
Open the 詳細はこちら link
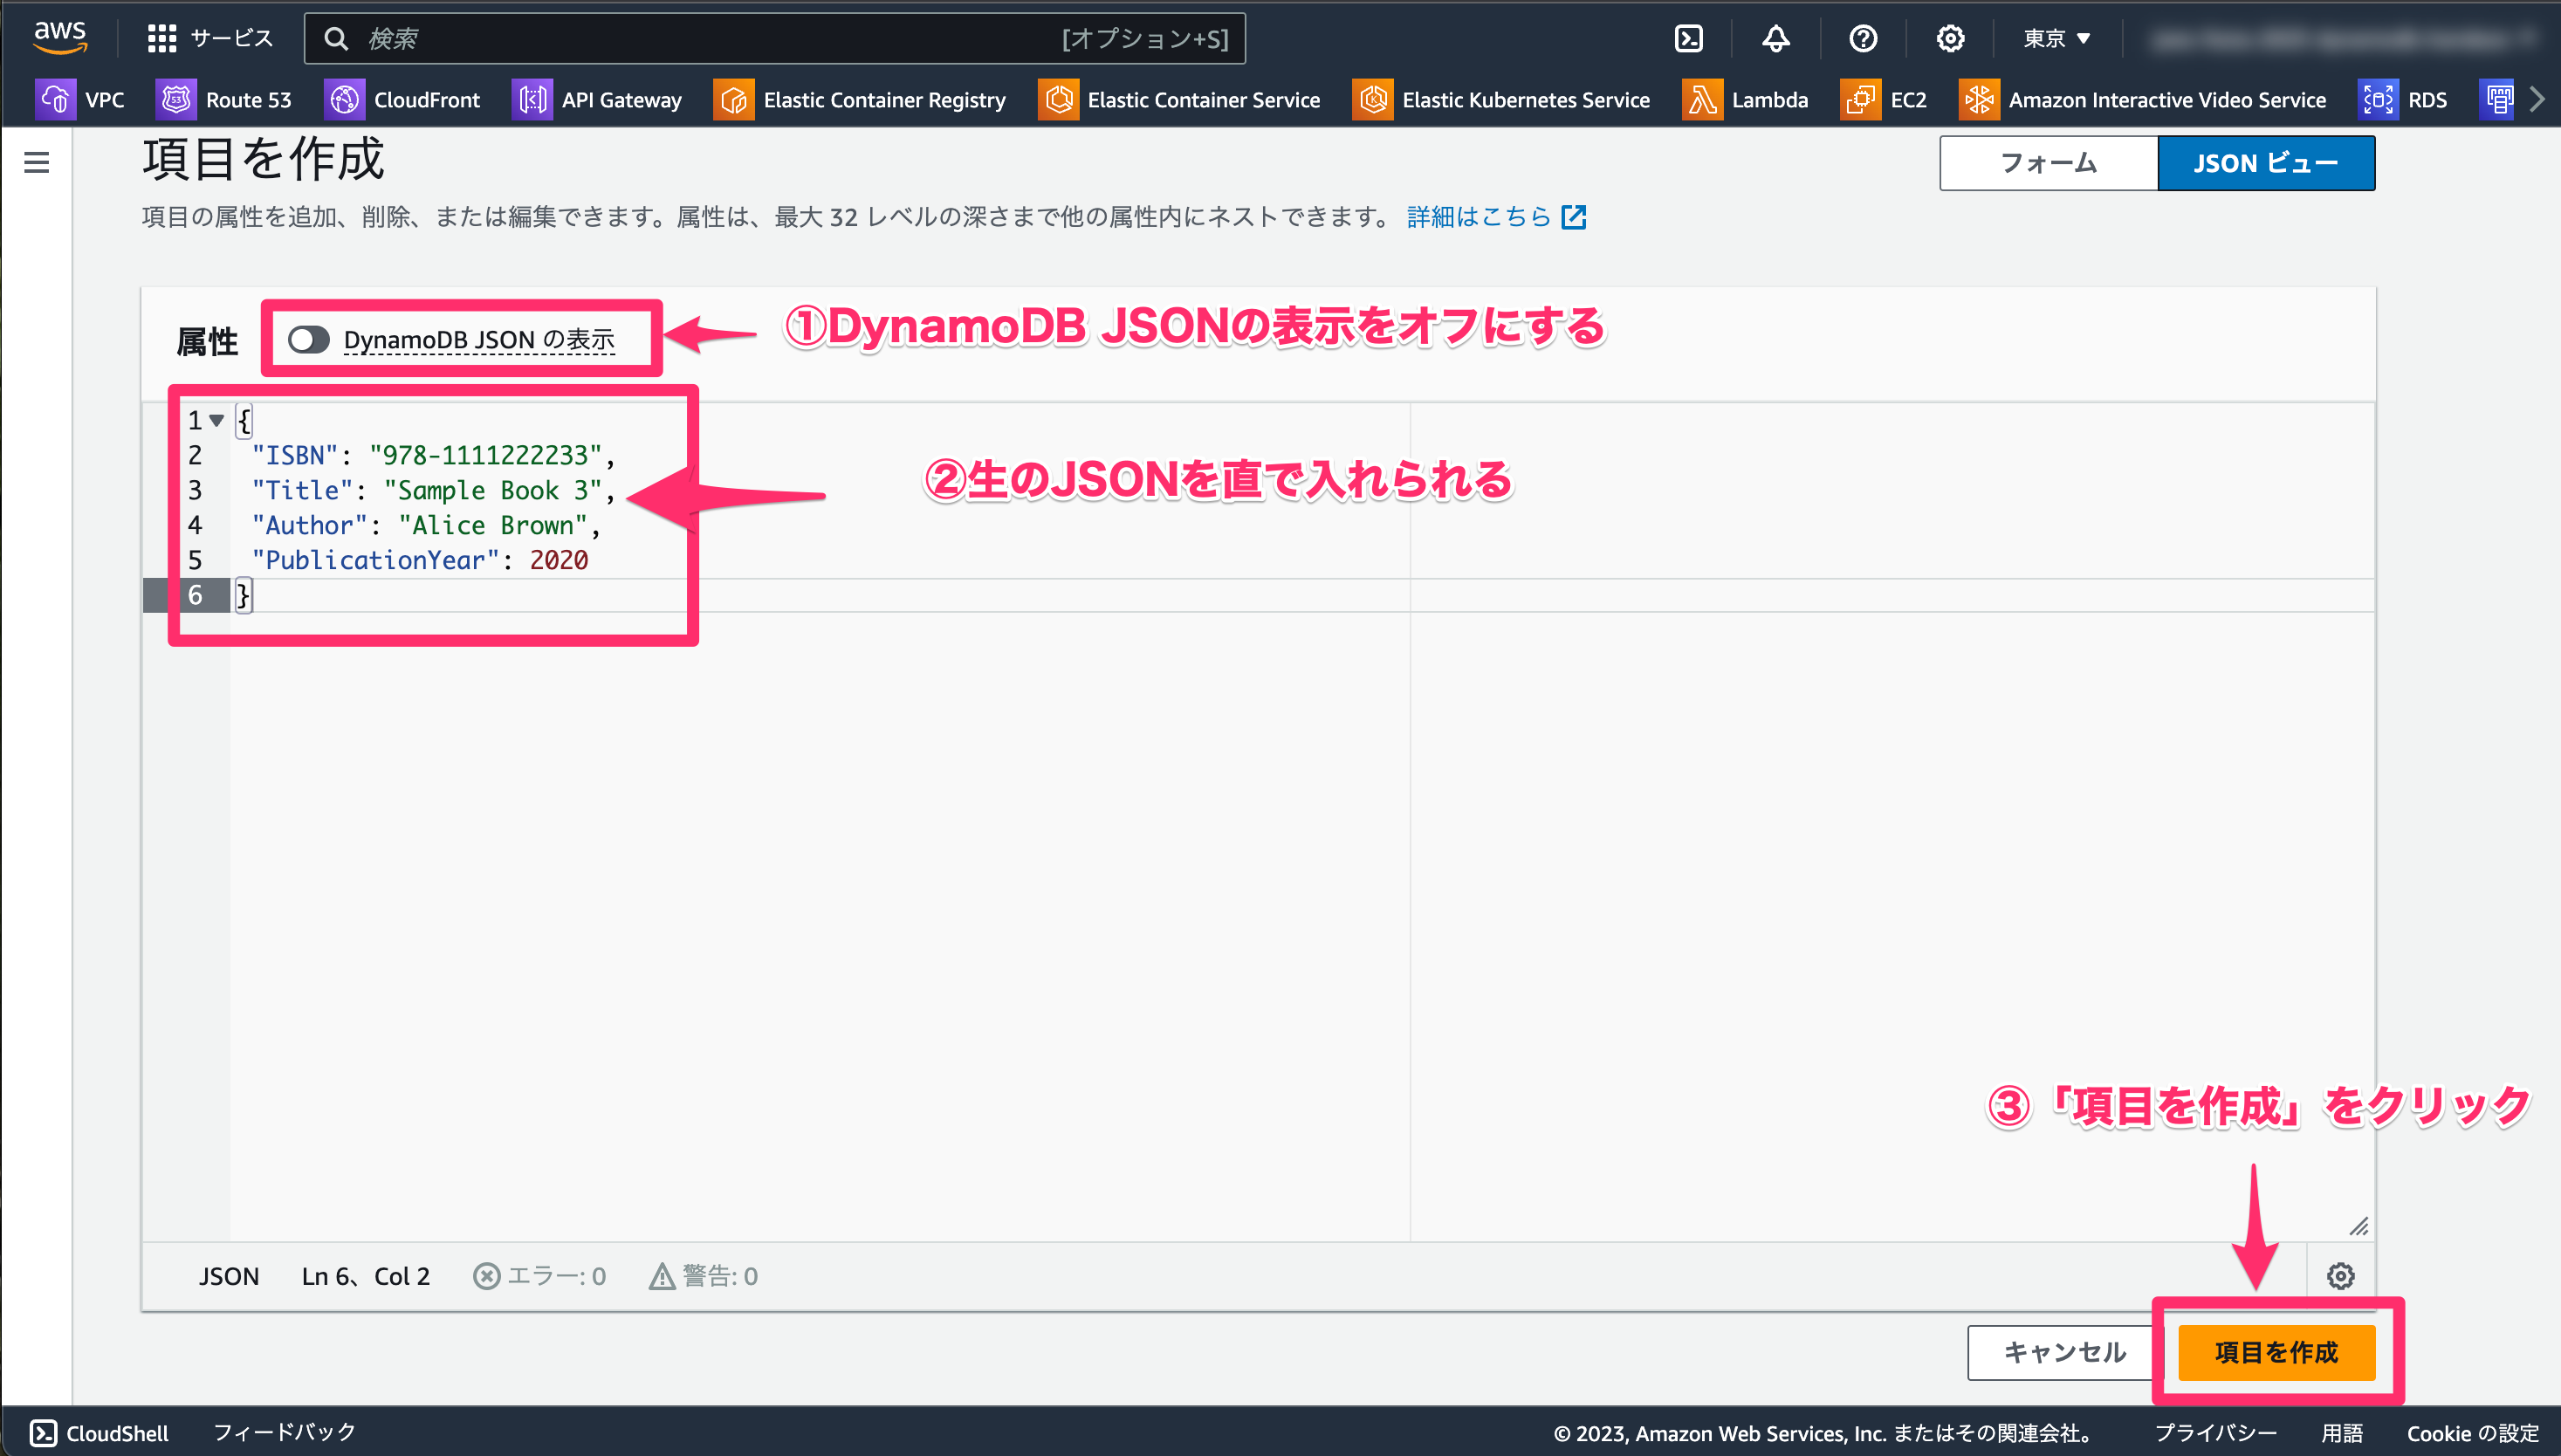coord(1496,217)
